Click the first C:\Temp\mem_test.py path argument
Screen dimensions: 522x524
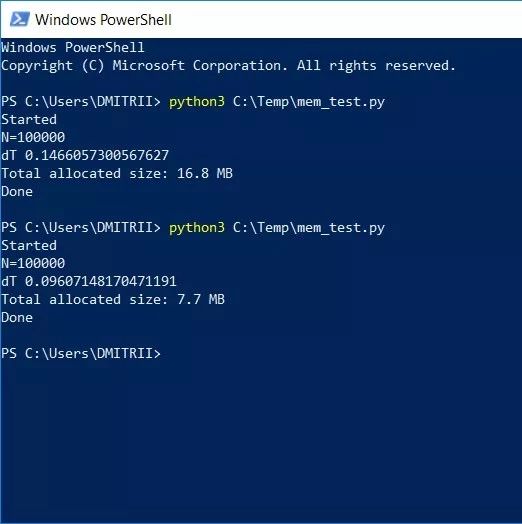click(x=309, y=102)
